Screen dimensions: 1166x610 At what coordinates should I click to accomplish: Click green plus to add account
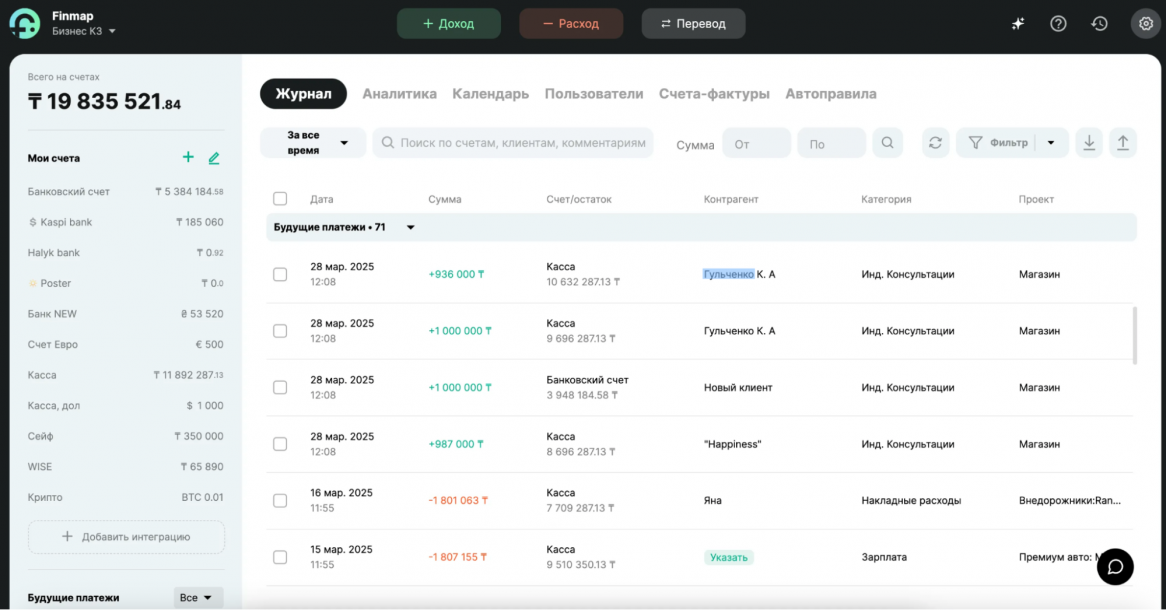pyautogui.click(x=188, y=158)
